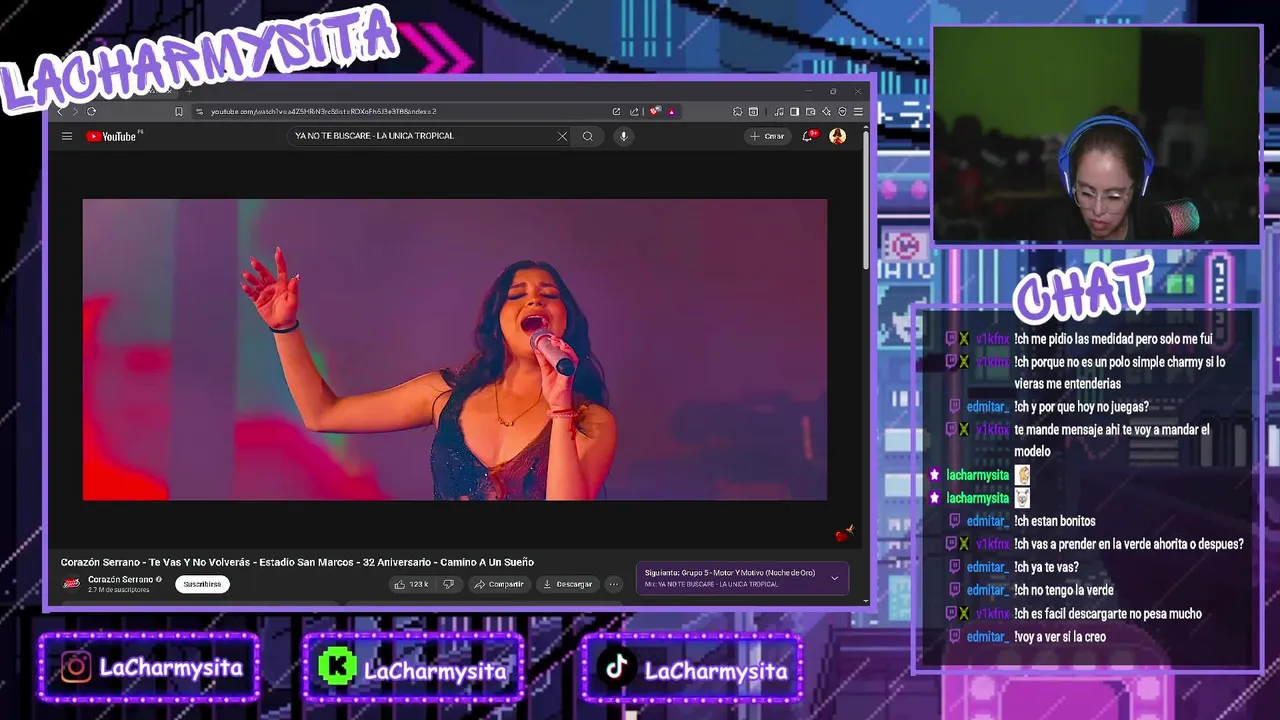Like the video with 123 k likes
Screen dimensions: 1280x720
click(412, 584)
